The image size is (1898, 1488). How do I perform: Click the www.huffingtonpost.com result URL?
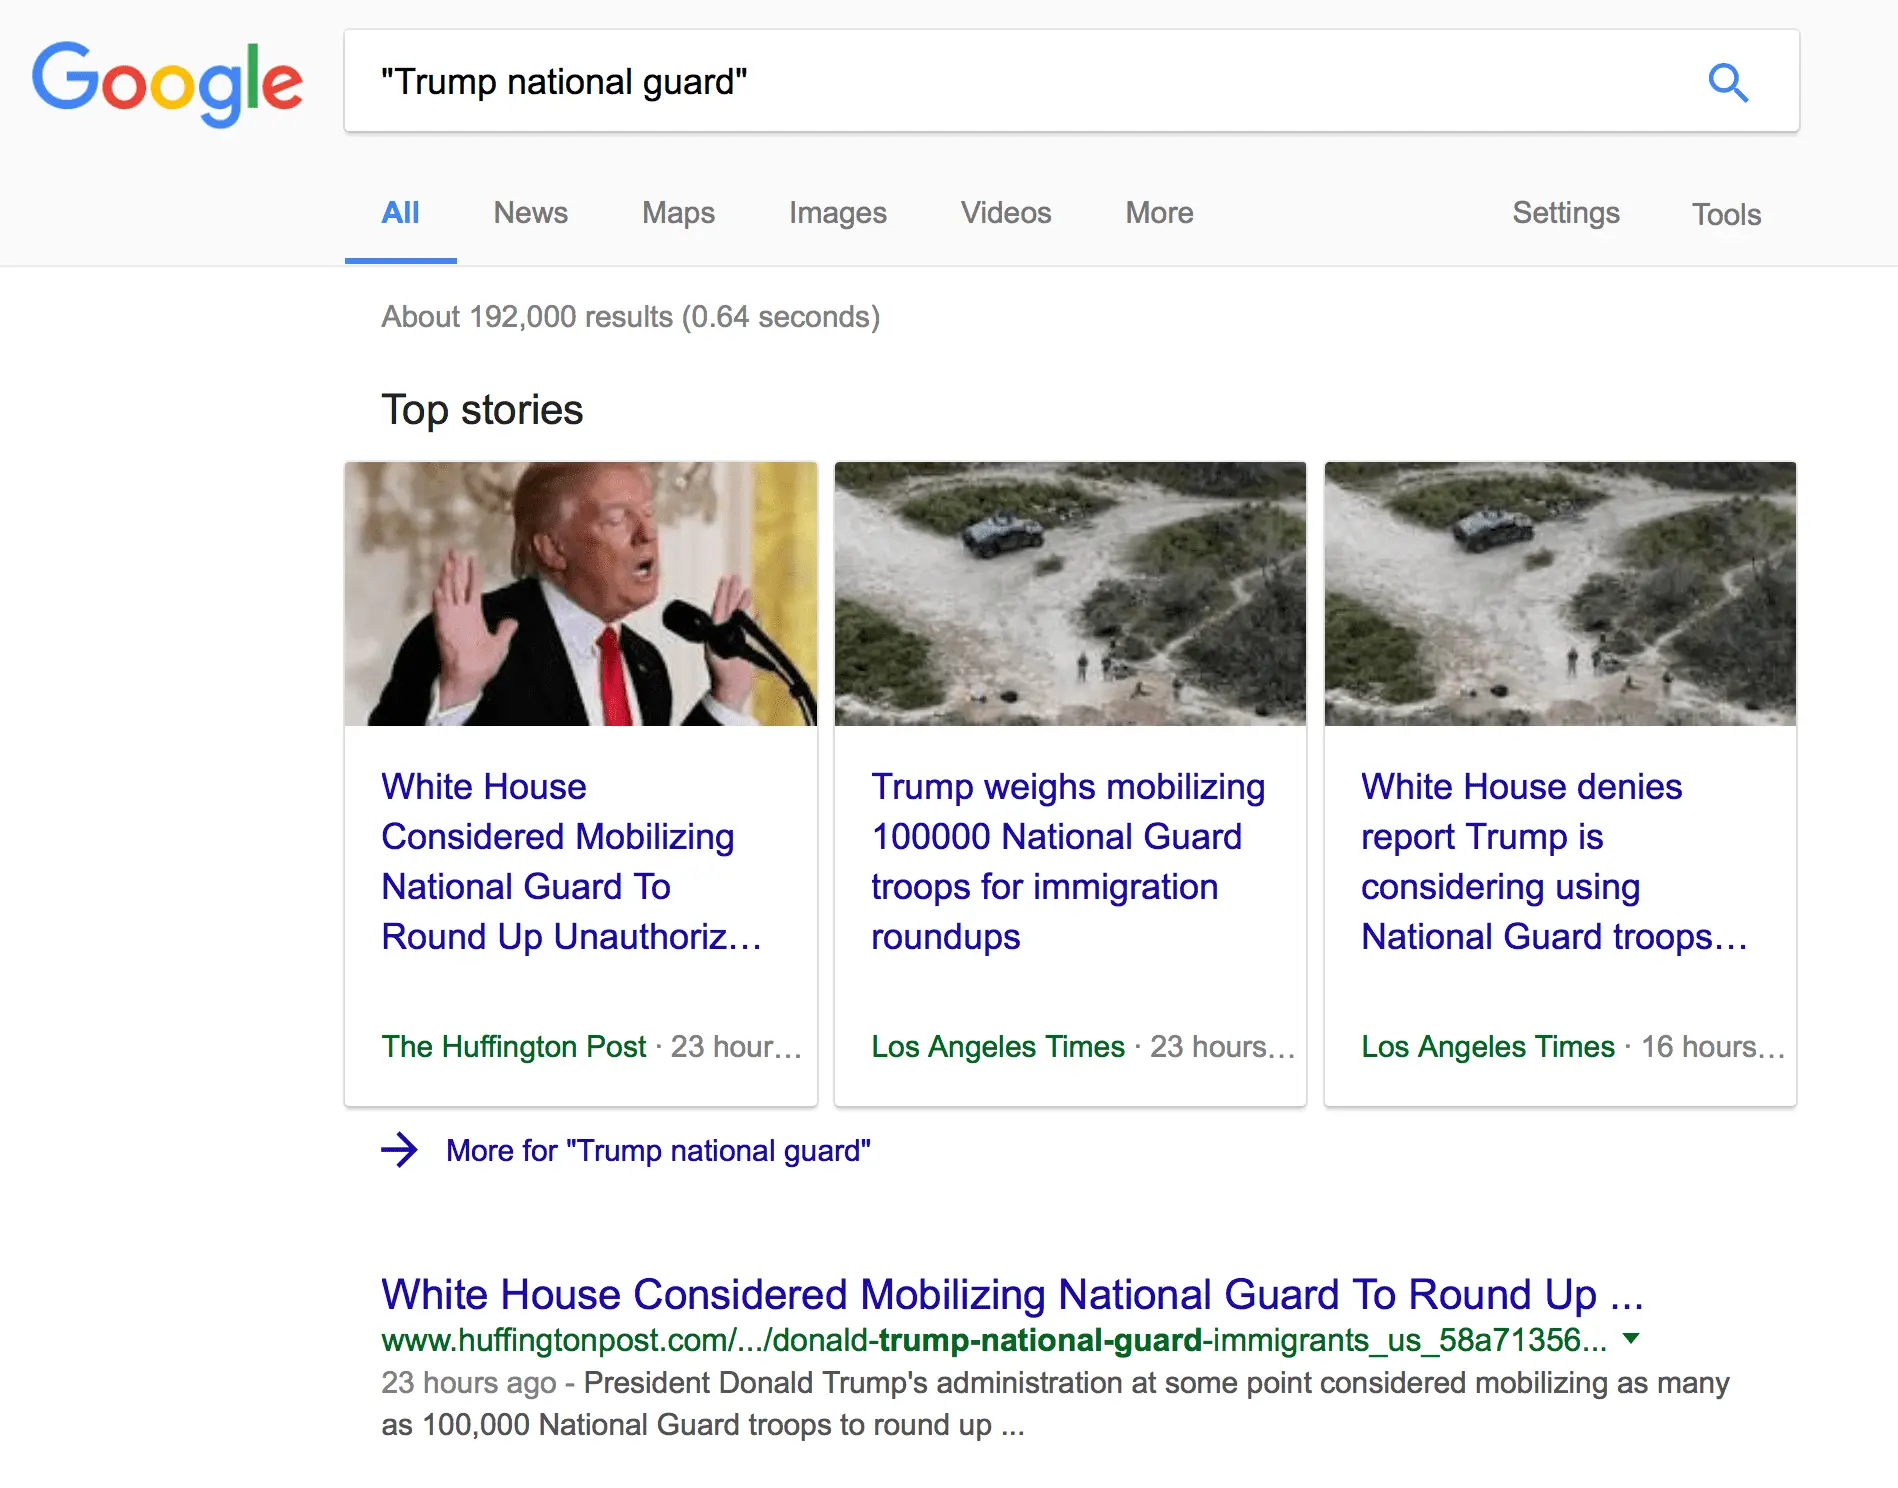click(x=994, y=1340)
